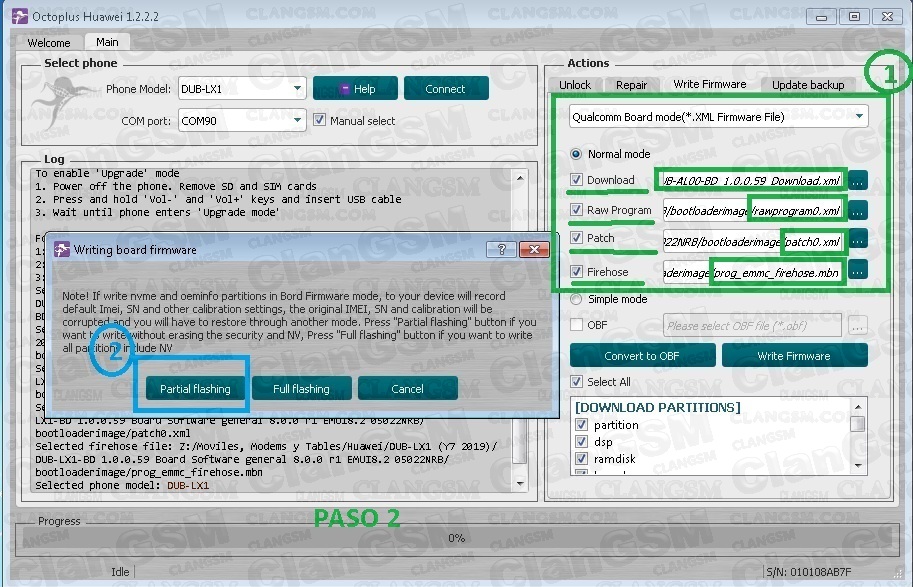Screen dimensions: 913x587
Task: Uncheck the partition item in download partitions
Action: click(x=581, y=425)
